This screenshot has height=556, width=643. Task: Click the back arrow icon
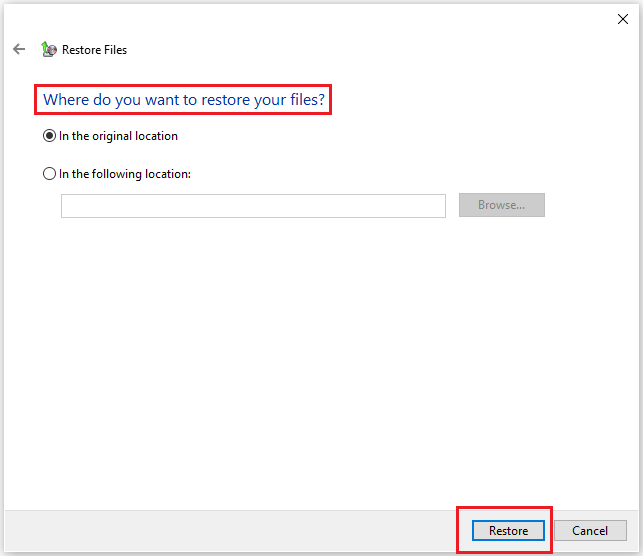(x=19, y=49)
